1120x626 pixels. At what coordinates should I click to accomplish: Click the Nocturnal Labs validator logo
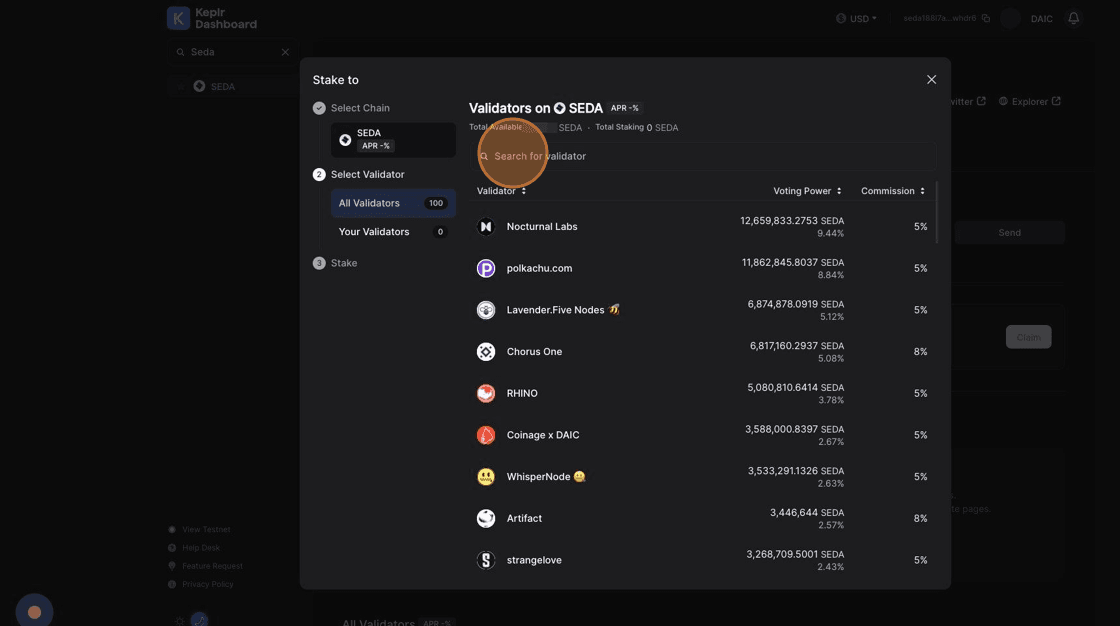point(486,227)
